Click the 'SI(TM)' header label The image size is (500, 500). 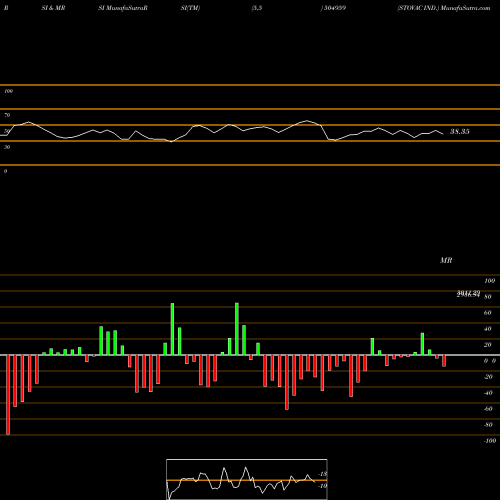190,8
